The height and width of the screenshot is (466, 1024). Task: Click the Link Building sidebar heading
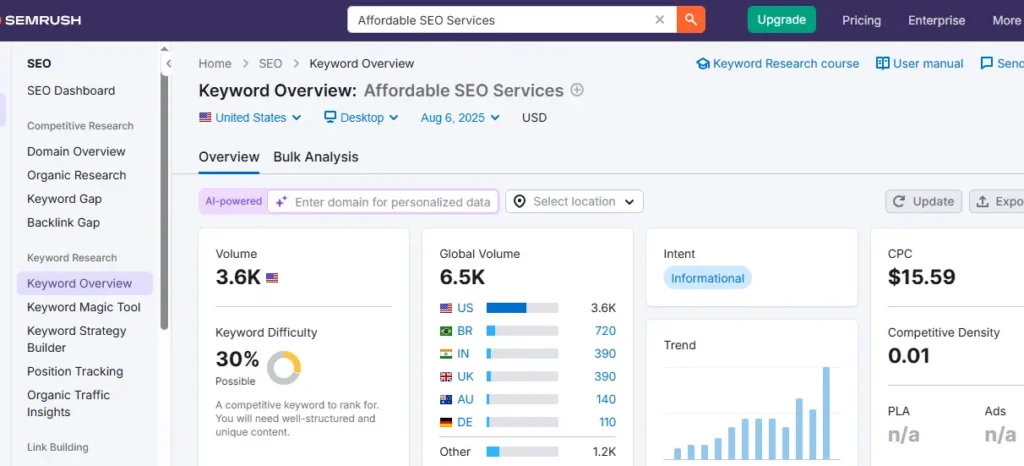coord(57,447)
